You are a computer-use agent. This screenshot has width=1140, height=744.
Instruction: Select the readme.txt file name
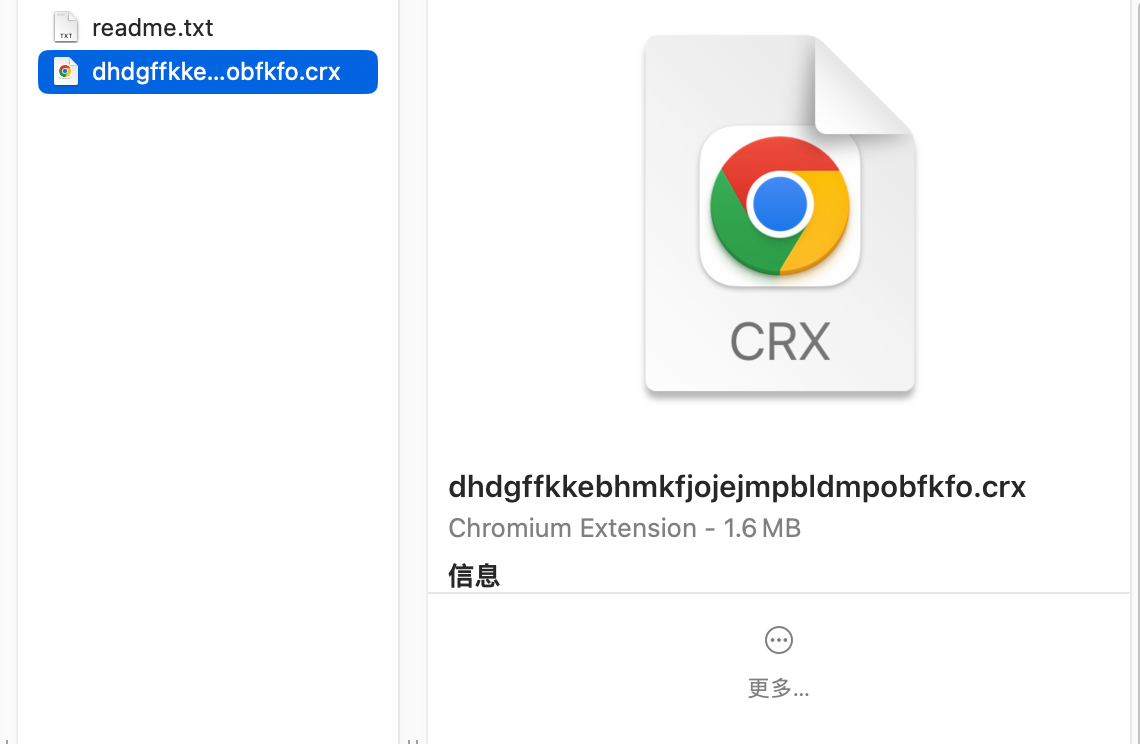(x=152, y=27)
